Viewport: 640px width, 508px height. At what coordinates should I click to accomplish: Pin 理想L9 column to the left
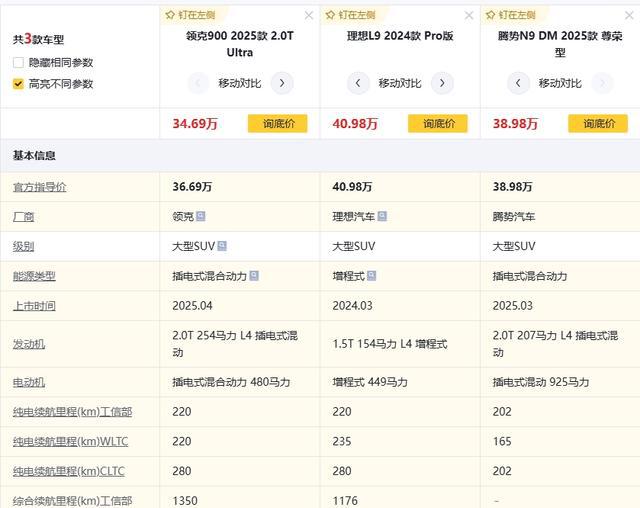(351, 15)
